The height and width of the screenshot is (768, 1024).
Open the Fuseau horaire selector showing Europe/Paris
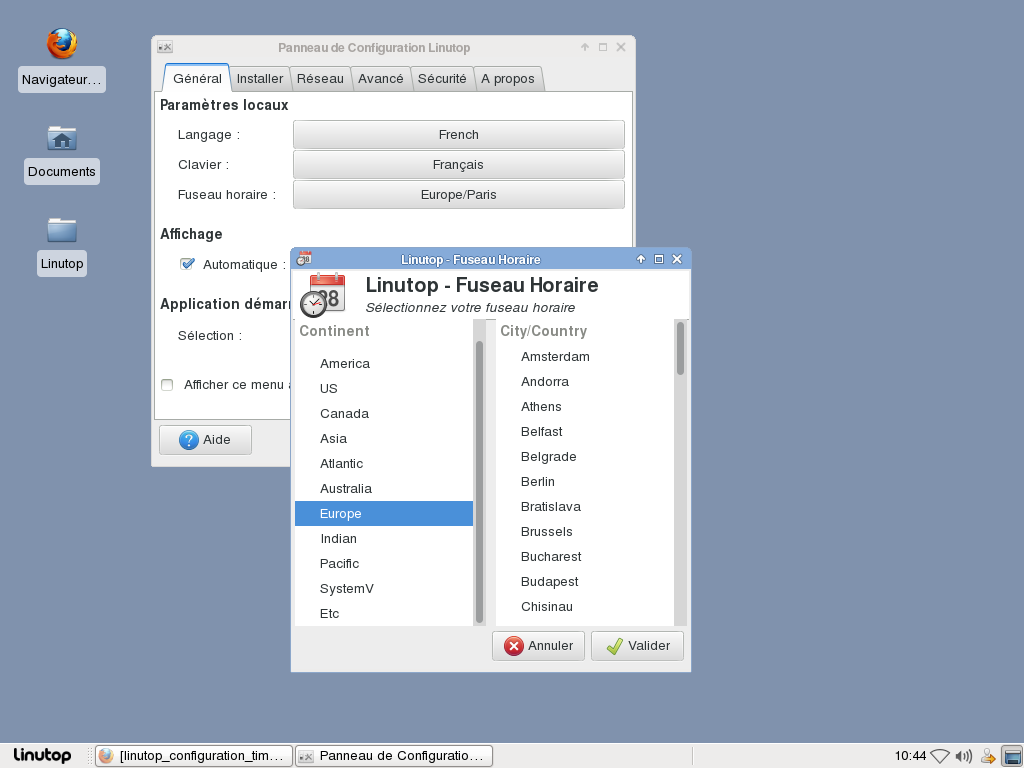click(x=458, y=195)
